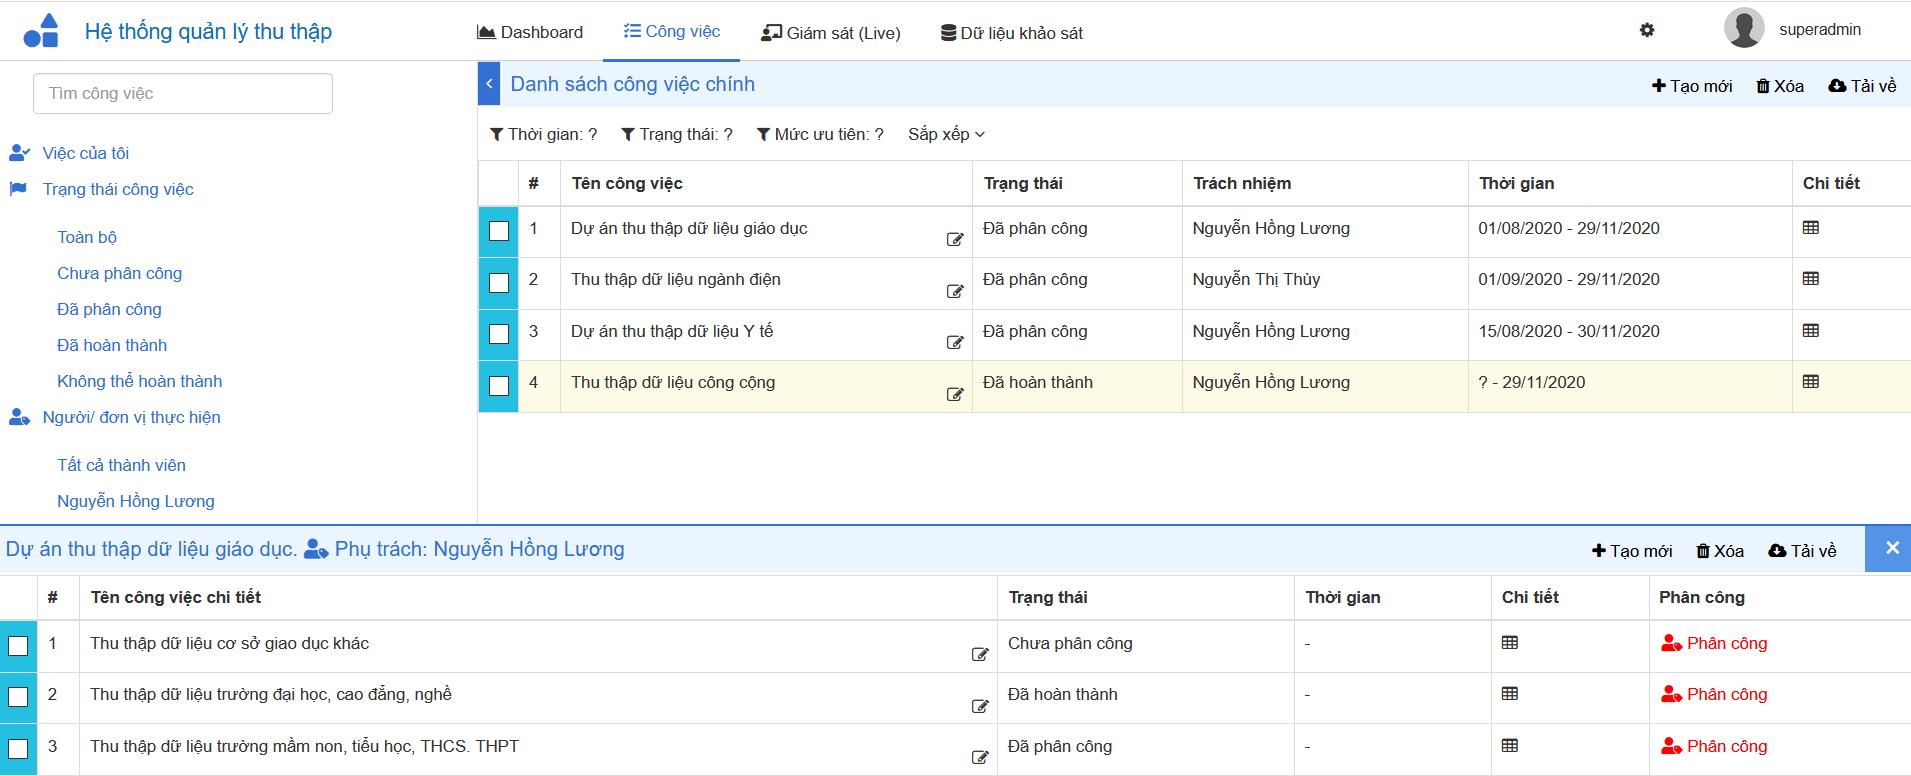Click edit icon for Thu thập dữ liệu ngành điện
Viewport: 1911px width, 776px height.
click(955, 291)
